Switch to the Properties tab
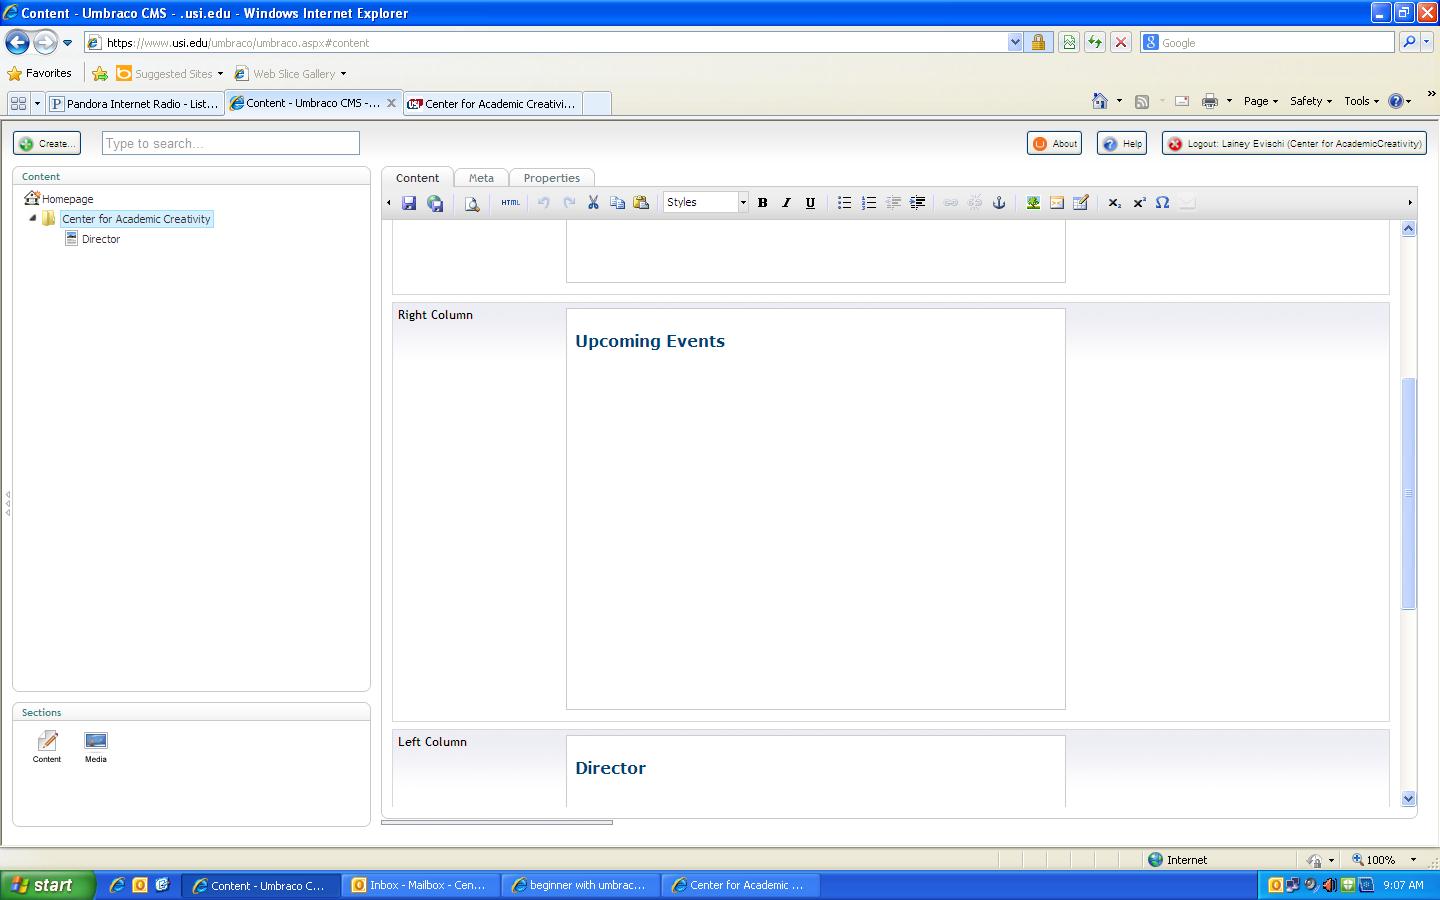 point(551,178)
